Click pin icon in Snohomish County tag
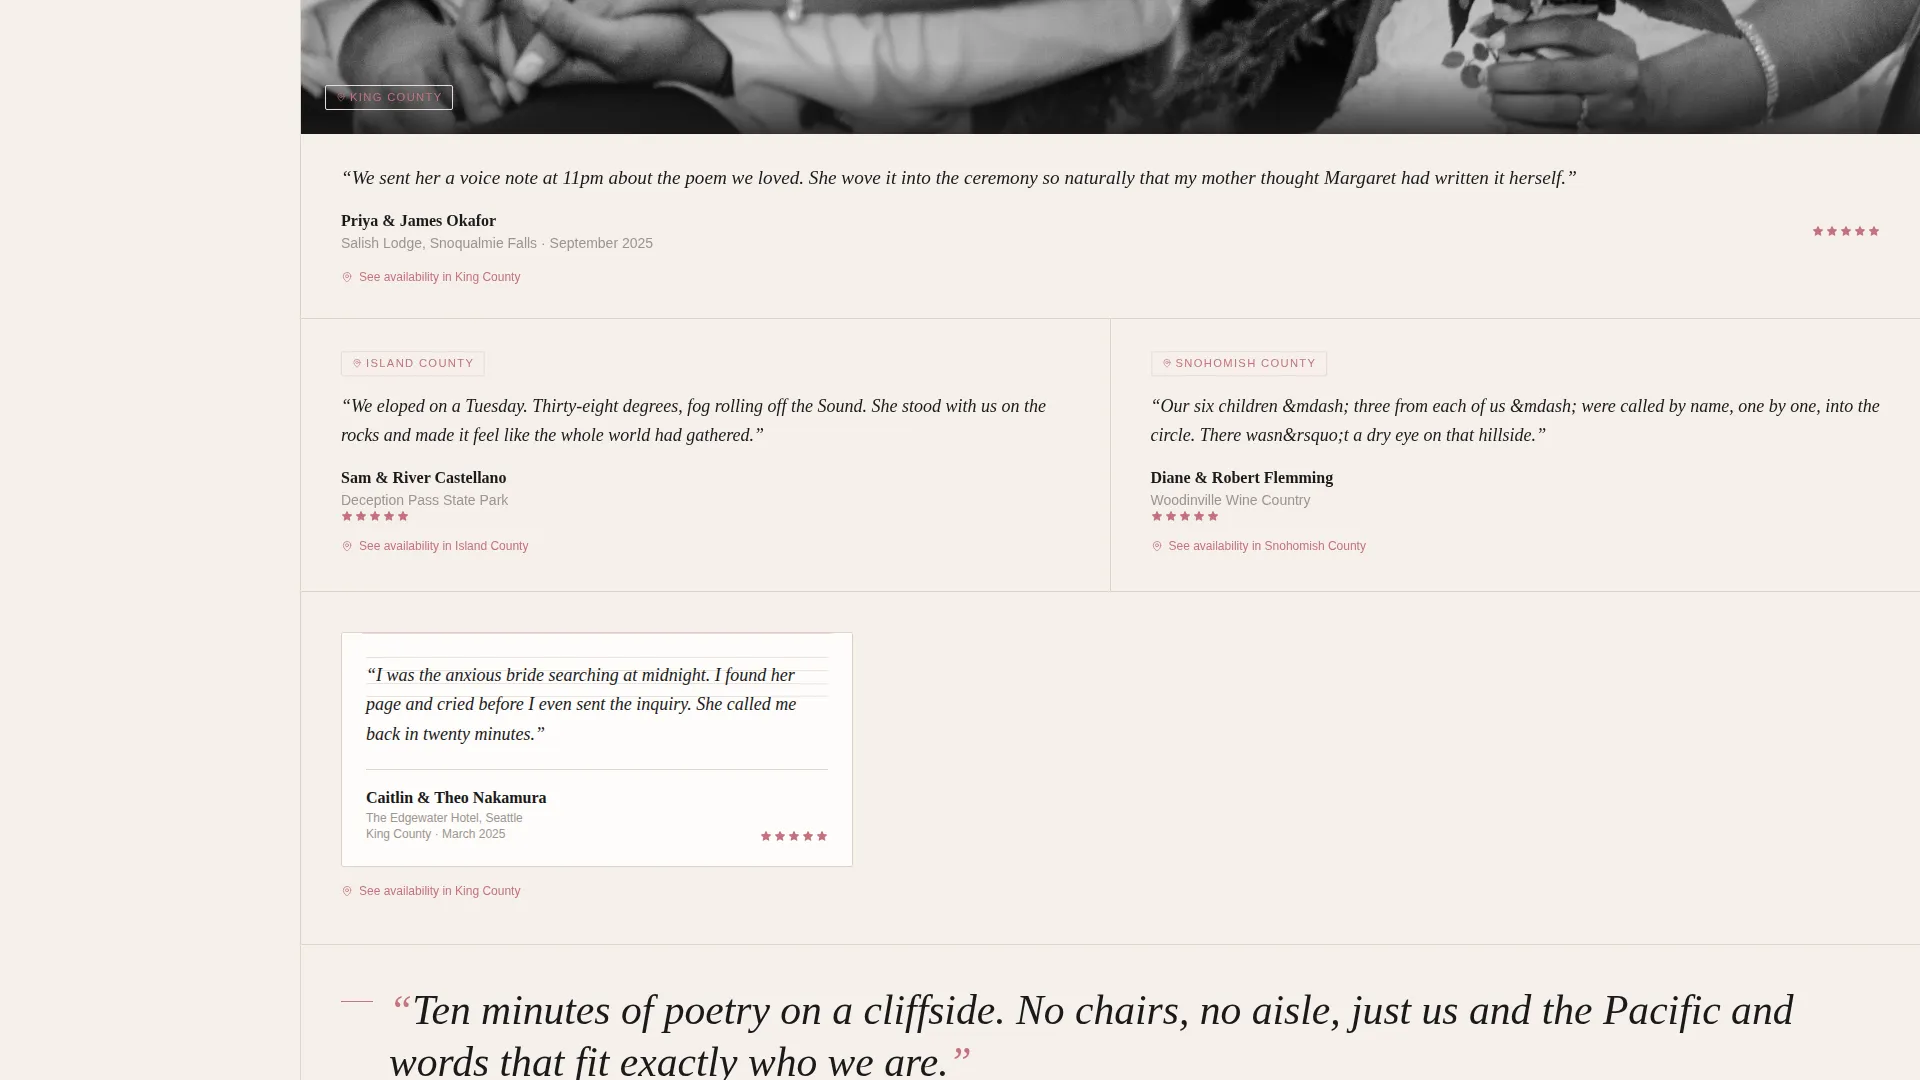Image resolution: width=1920 pixels, height=1080 pixels. (x=1167, y=363)
